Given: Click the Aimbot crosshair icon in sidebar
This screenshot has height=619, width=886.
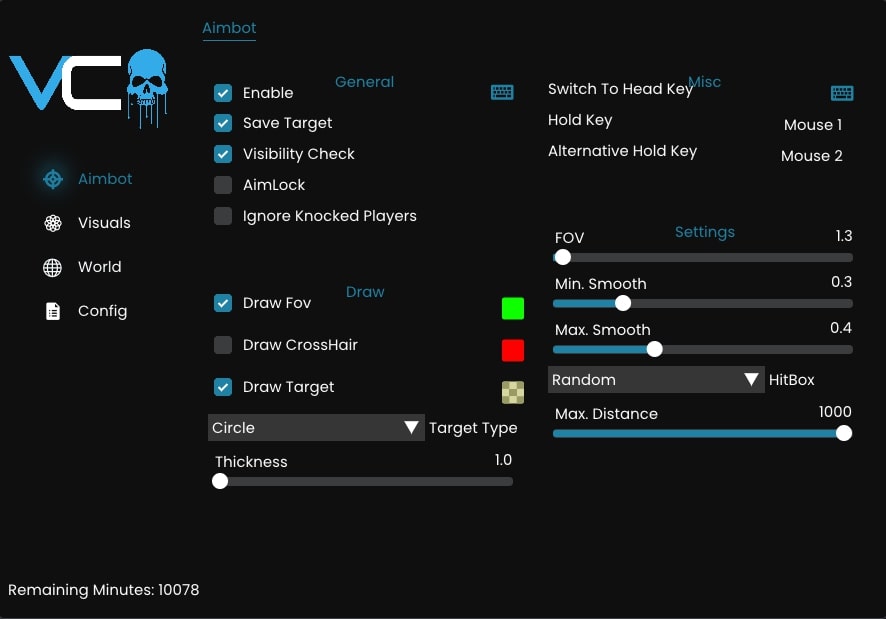Looking at the screenshot, I should point(53,179).
